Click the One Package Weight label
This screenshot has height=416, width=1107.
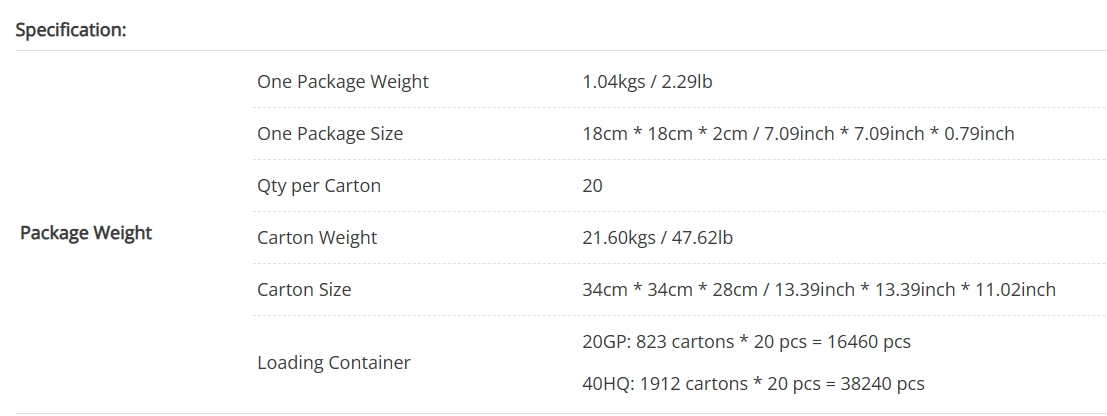342,82
